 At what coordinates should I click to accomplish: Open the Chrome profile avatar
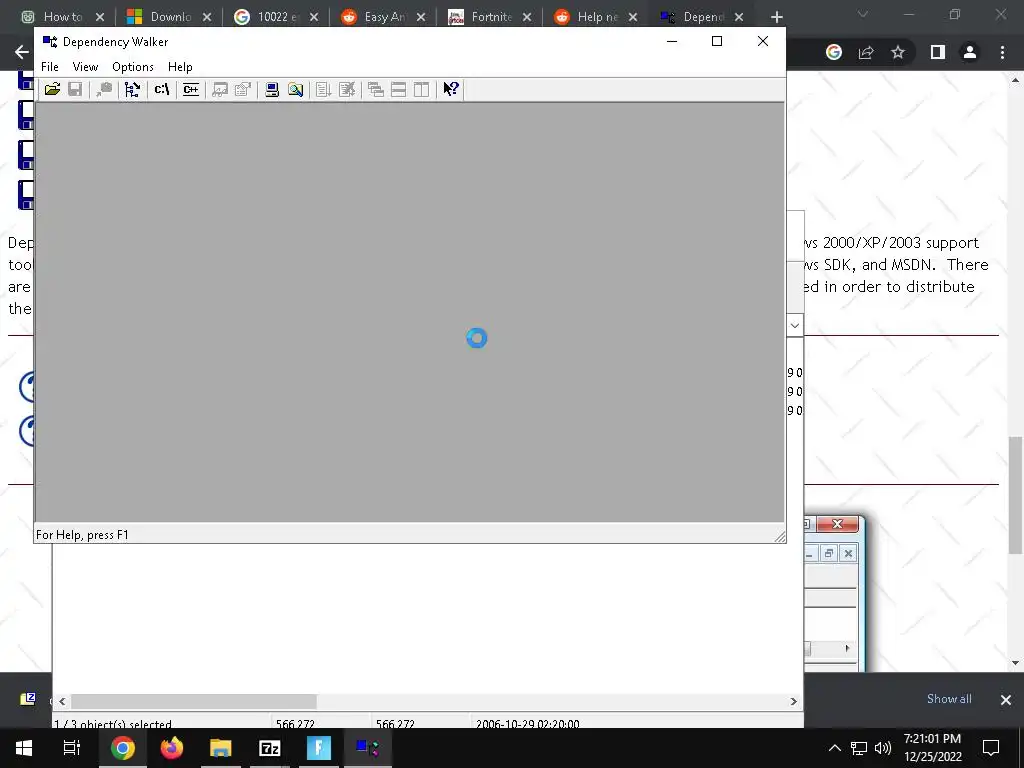[x=970, y=52]
